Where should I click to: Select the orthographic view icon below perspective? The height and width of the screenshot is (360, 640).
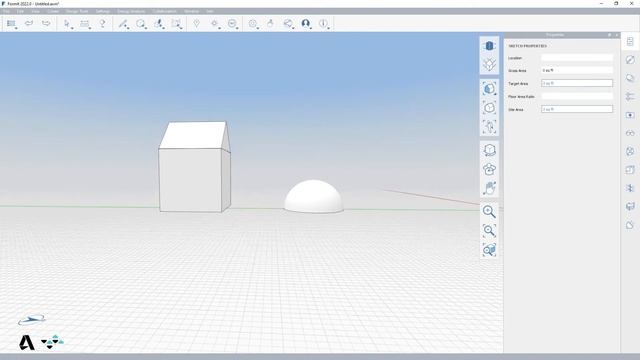489,64
